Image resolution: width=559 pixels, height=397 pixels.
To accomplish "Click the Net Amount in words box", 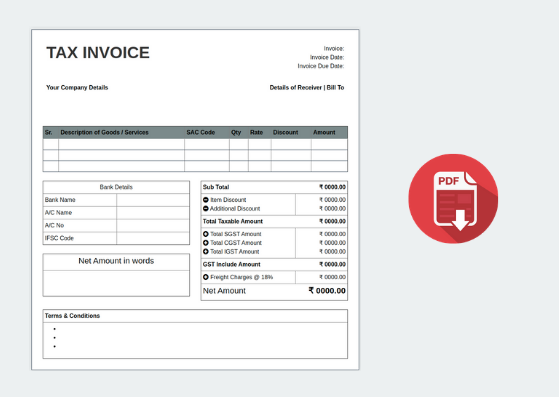I will tap(116, 275).
